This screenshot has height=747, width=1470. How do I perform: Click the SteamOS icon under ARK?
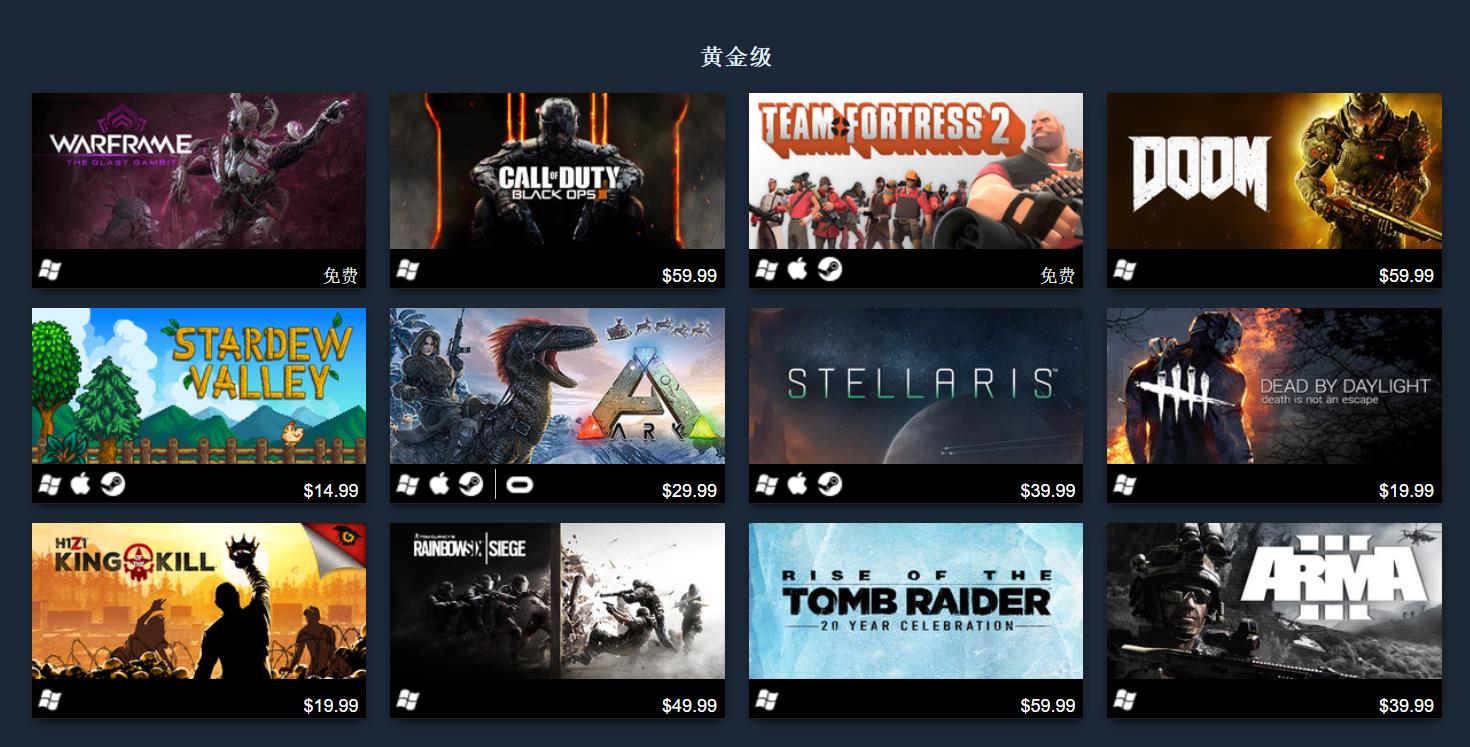click(471, 484)
